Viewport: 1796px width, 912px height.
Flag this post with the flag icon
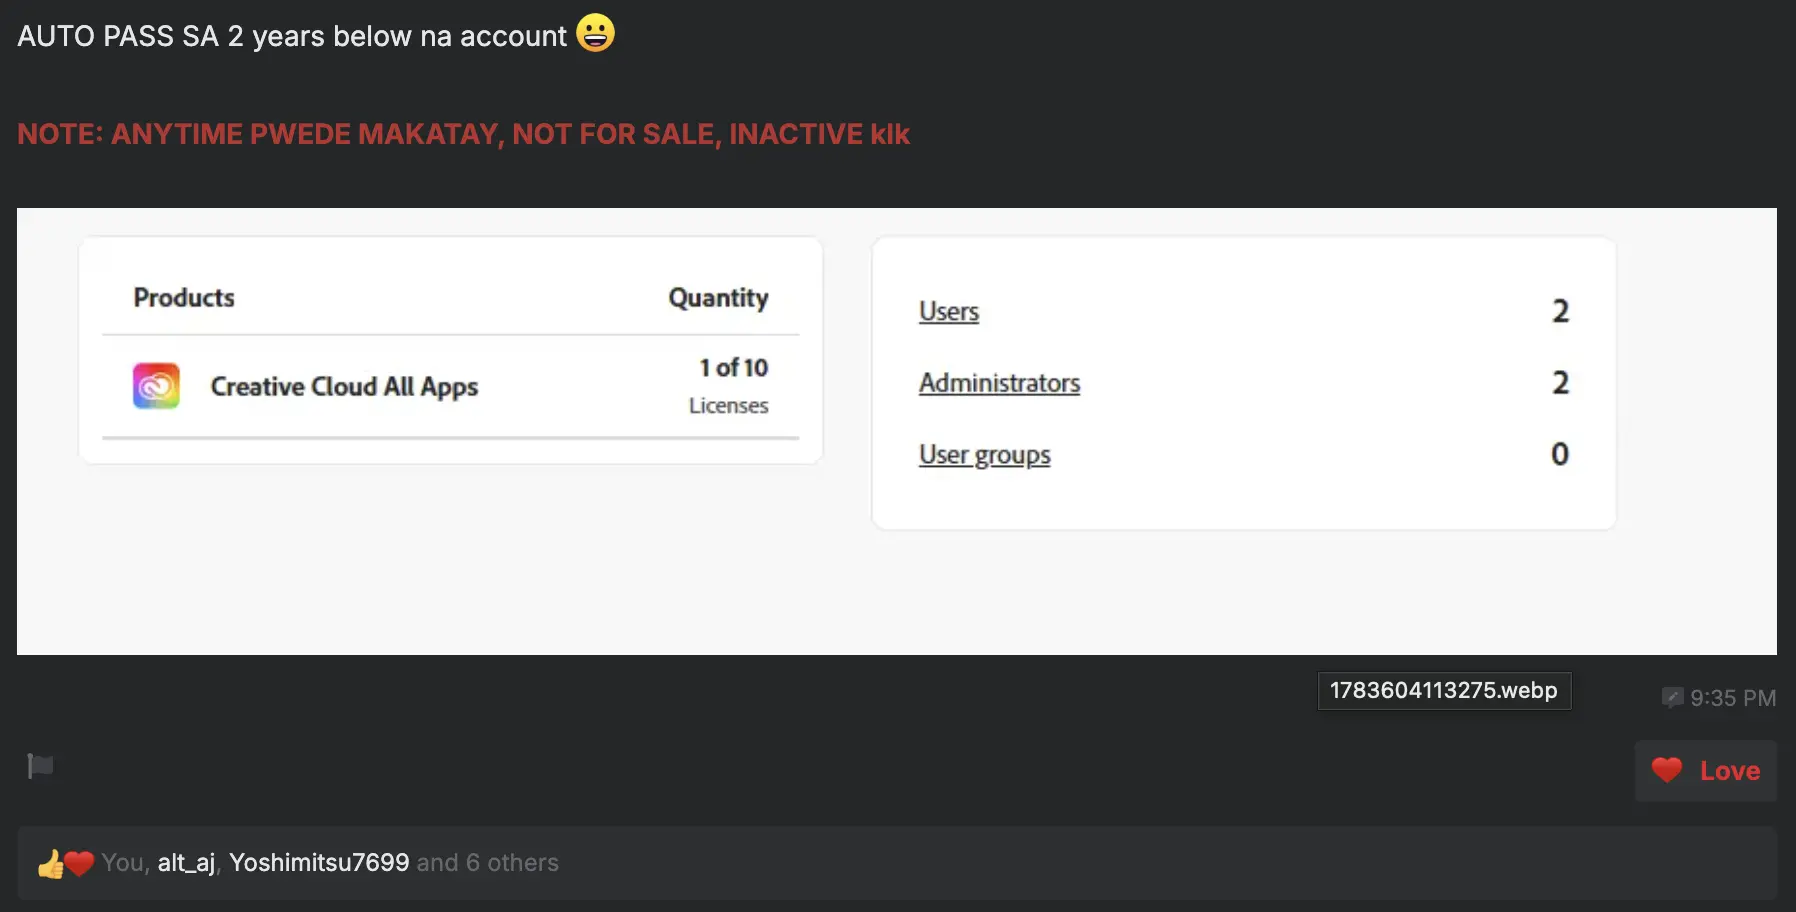point(40,766)
